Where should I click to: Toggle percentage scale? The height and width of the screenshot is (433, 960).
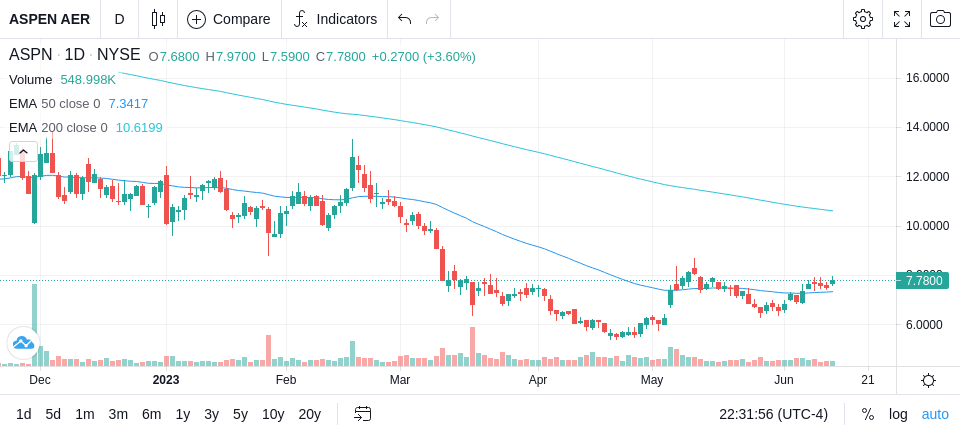(868, 415)
